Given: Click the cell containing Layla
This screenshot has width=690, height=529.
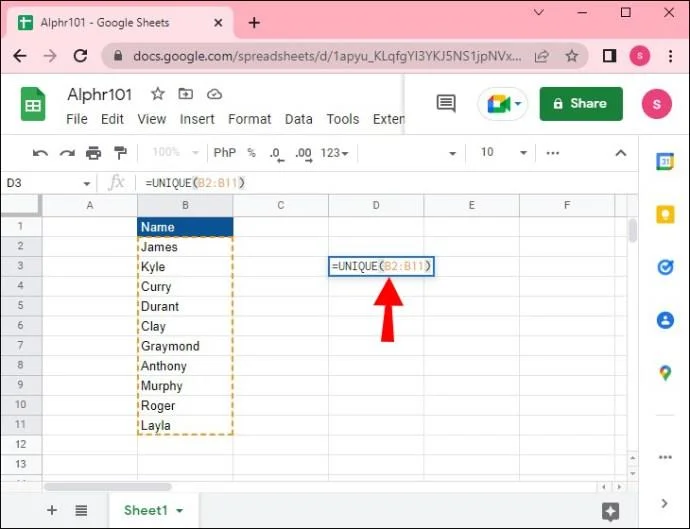Looking at the screenshot, I should (x=185, y=425).
